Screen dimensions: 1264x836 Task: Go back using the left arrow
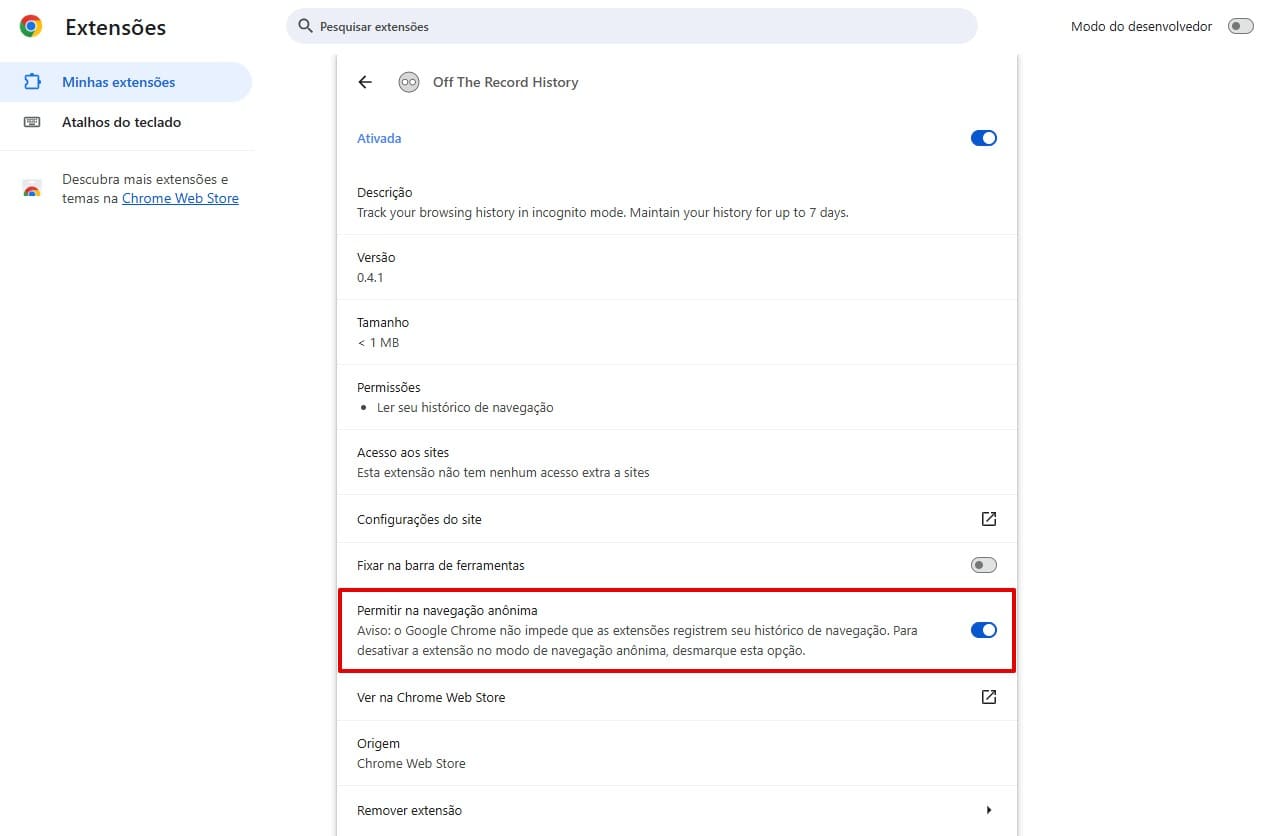click(365, 82)
